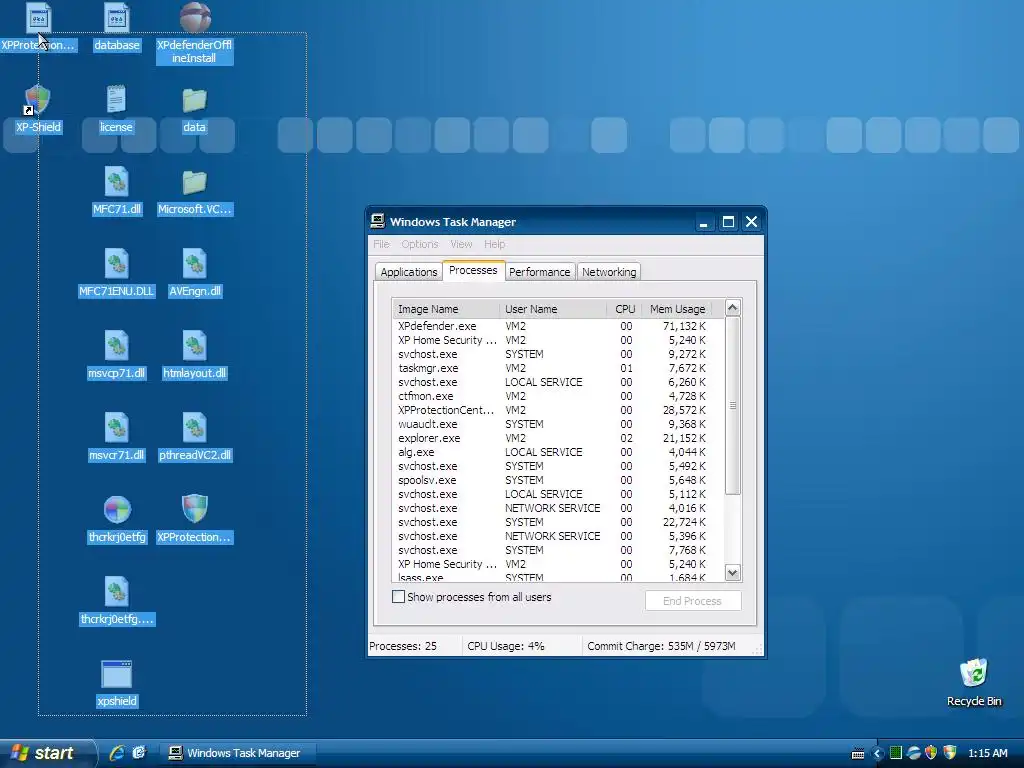Viewport: 1024px width, 768px height.
Task: Open the Help menu in Task Manager
Action: (x=494, y=244)
